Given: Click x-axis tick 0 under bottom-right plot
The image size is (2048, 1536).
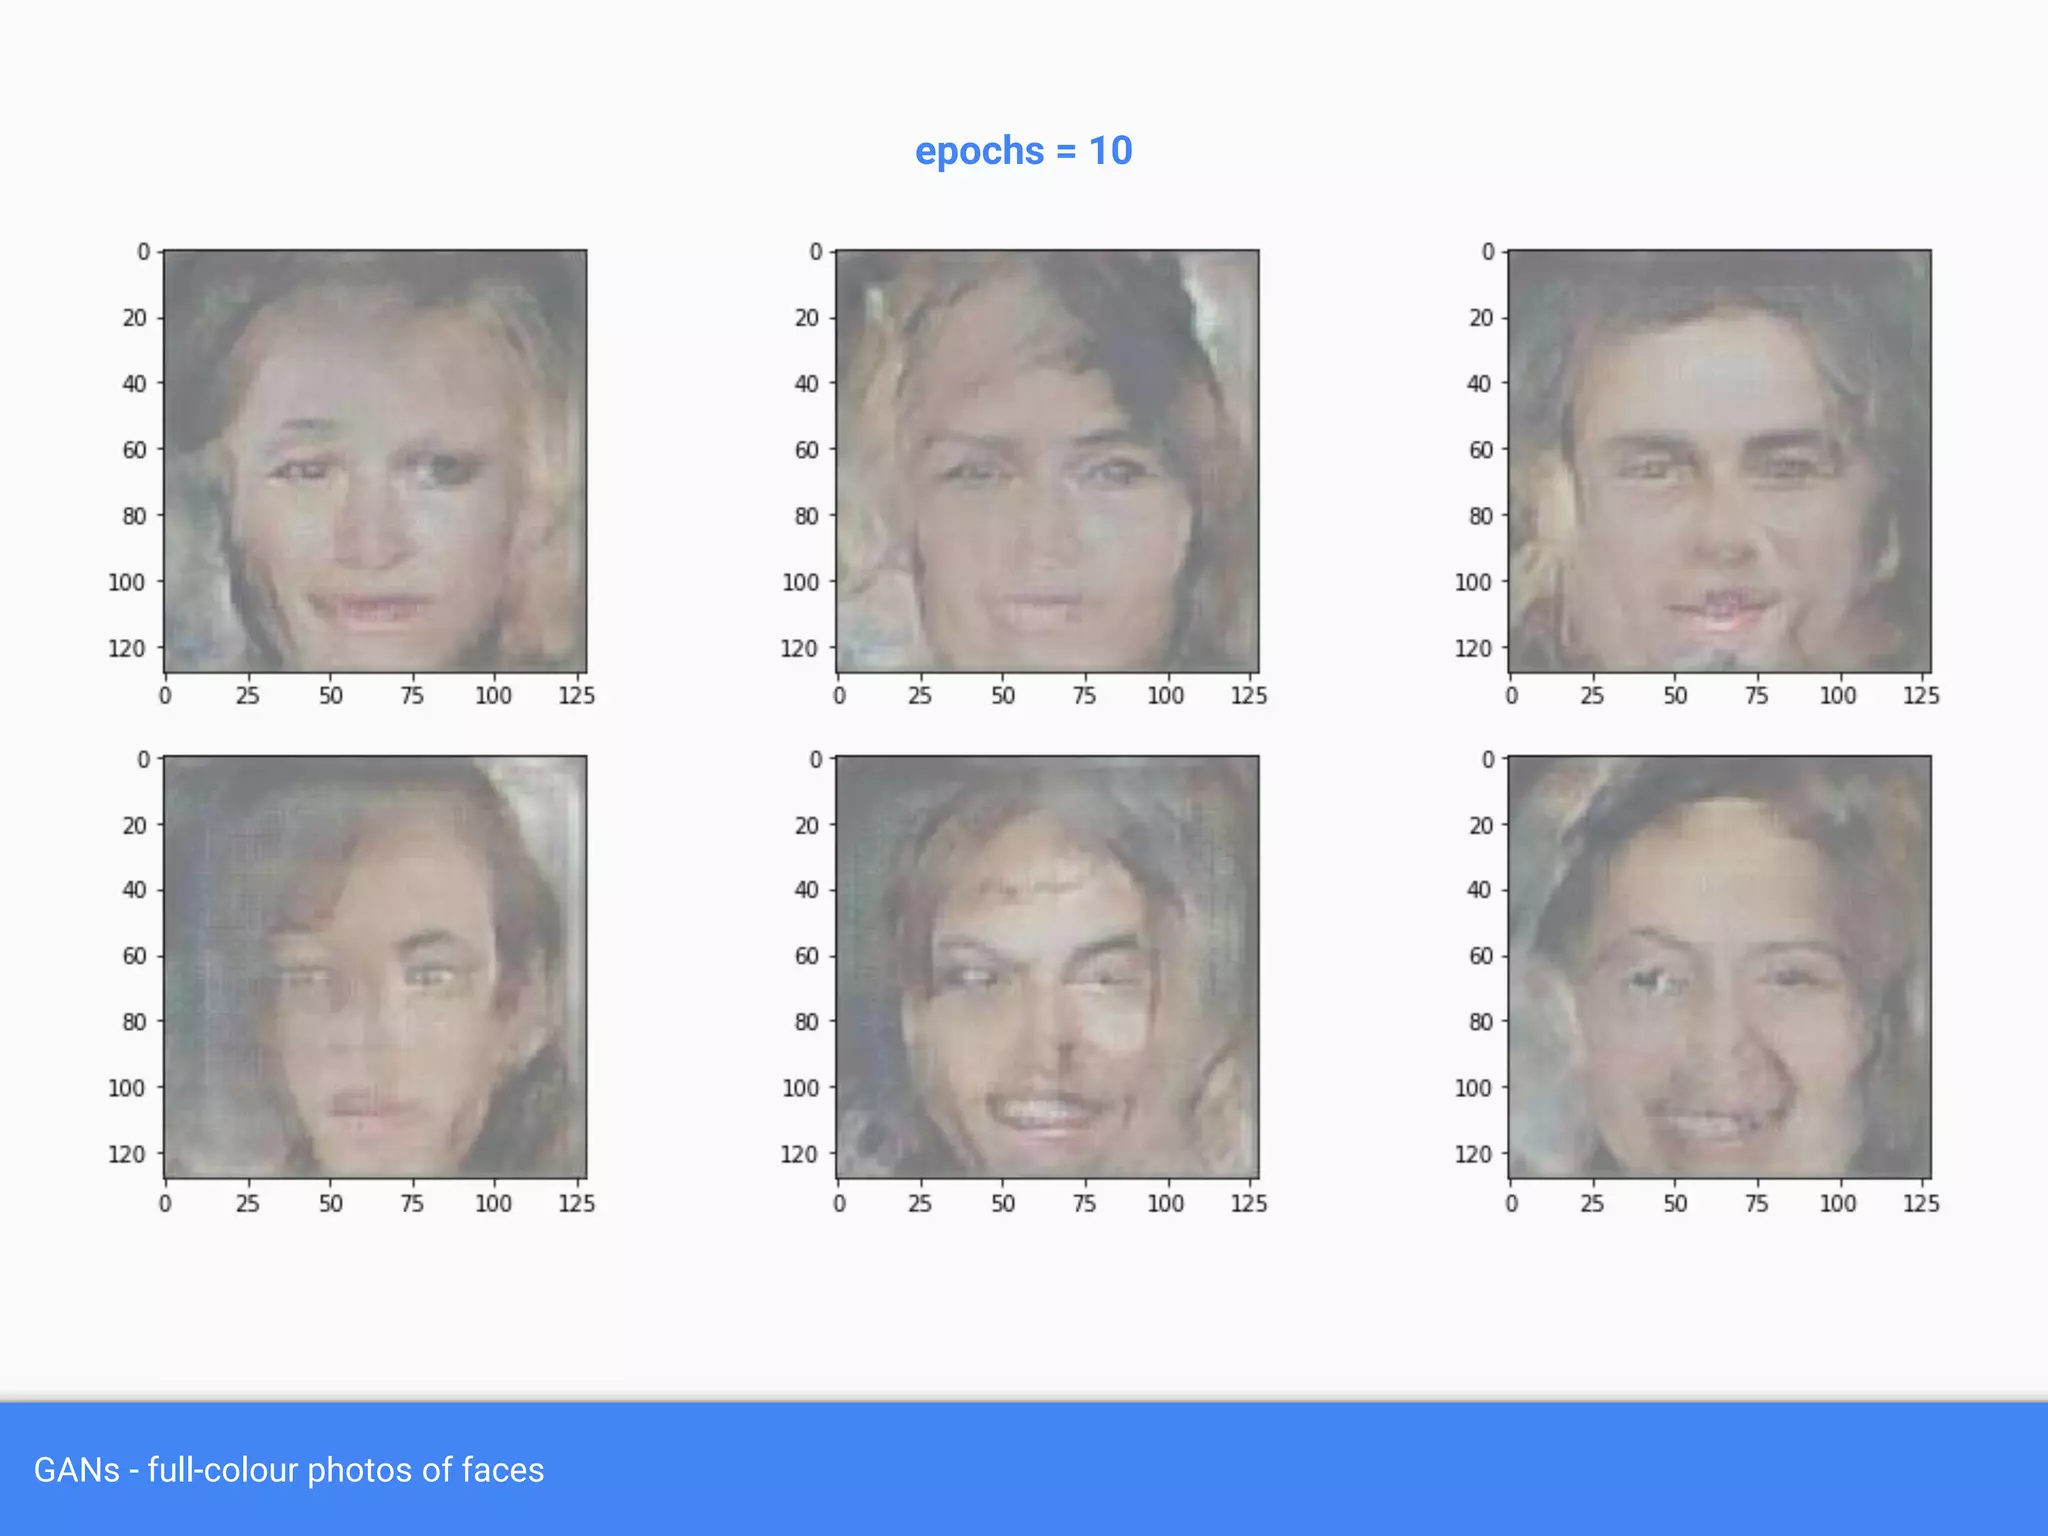Looking at the screenshot, I should pyautogui.click(x=1511, y=1203).
